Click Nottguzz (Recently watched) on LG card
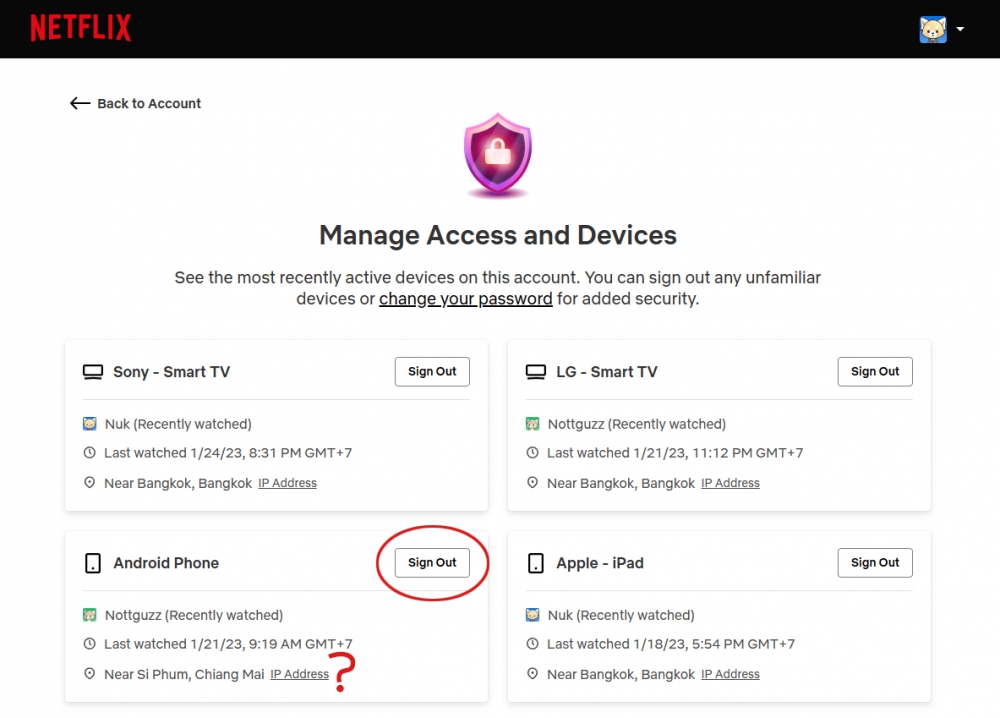This screenshot has width=1000, height=718. (x=637, y=424)
